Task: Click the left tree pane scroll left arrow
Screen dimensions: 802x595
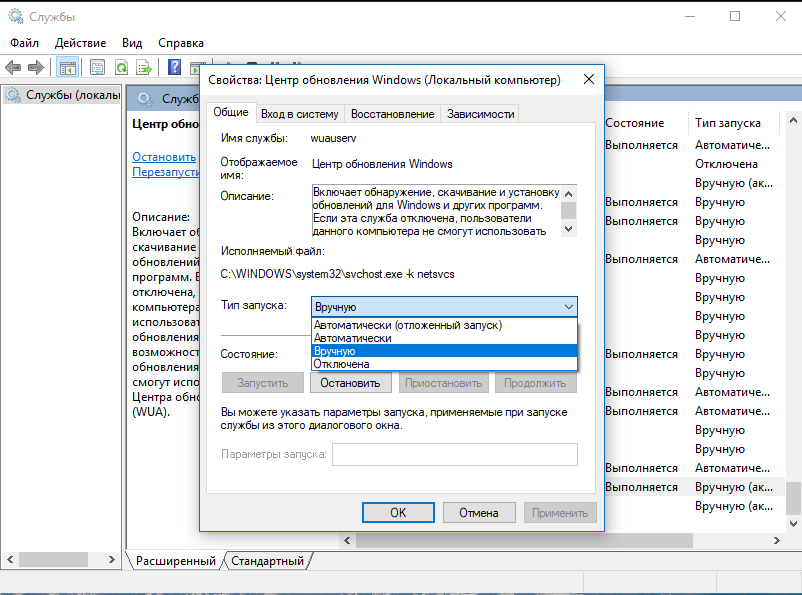Action: tap(10, 560)
